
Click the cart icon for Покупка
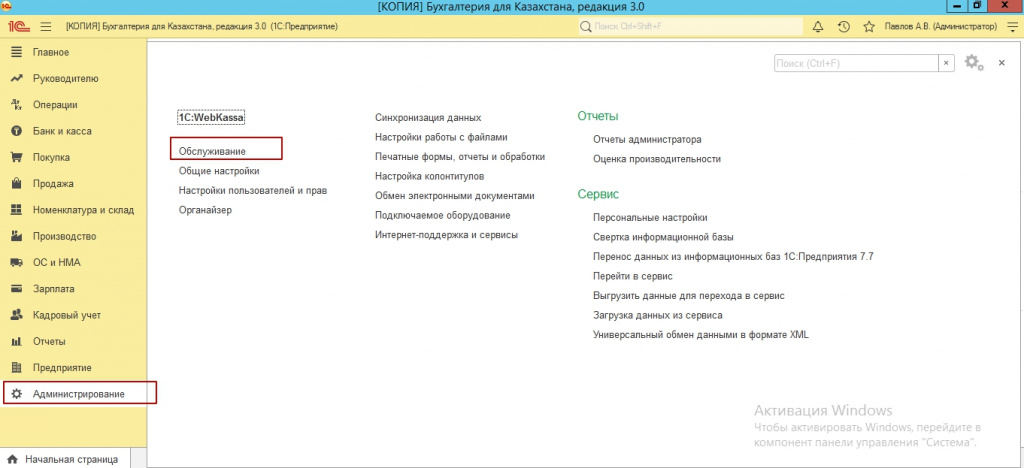pyautogui.click(x=16, y=157)
